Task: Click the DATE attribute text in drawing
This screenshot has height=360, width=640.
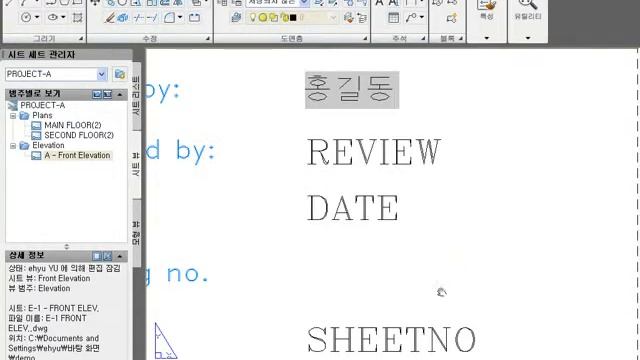Action: [x=353, y=208]
